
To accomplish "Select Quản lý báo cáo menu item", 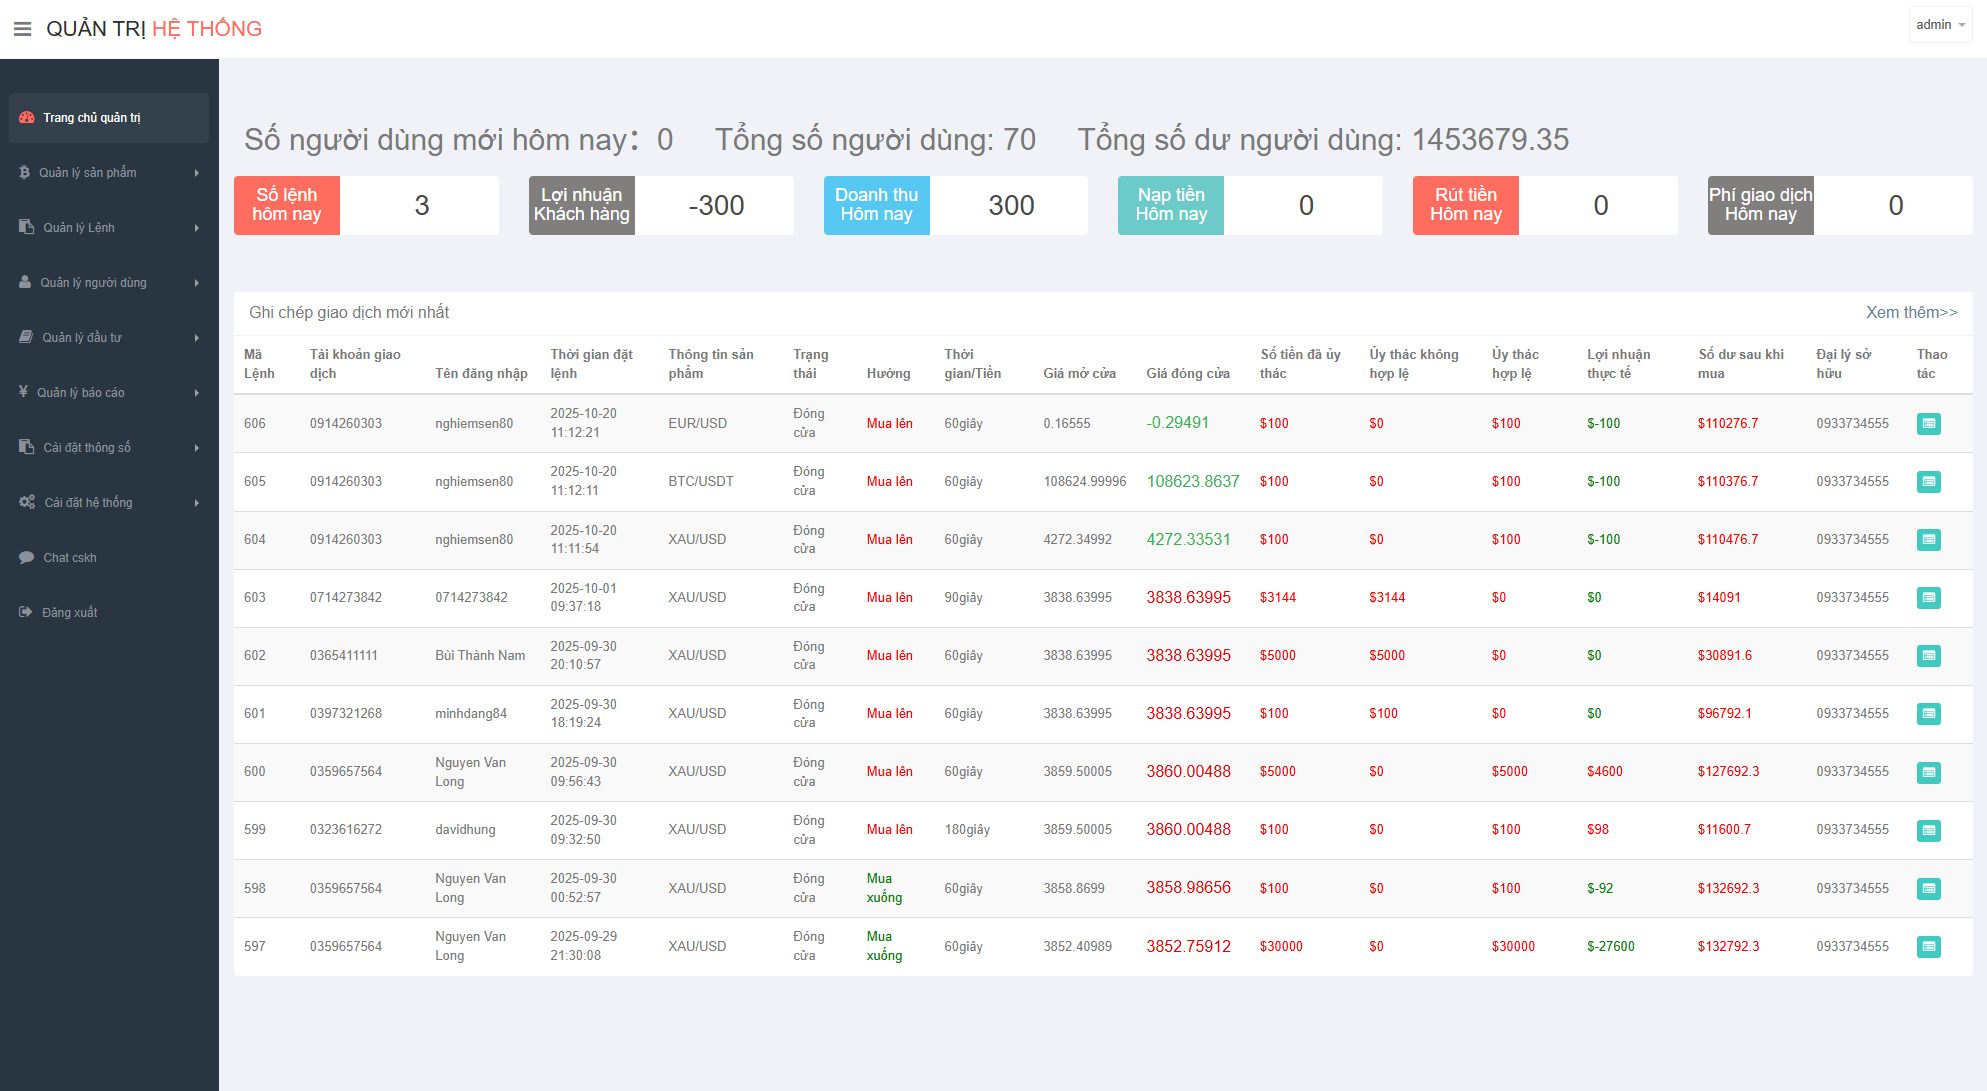I will point(81,392).
